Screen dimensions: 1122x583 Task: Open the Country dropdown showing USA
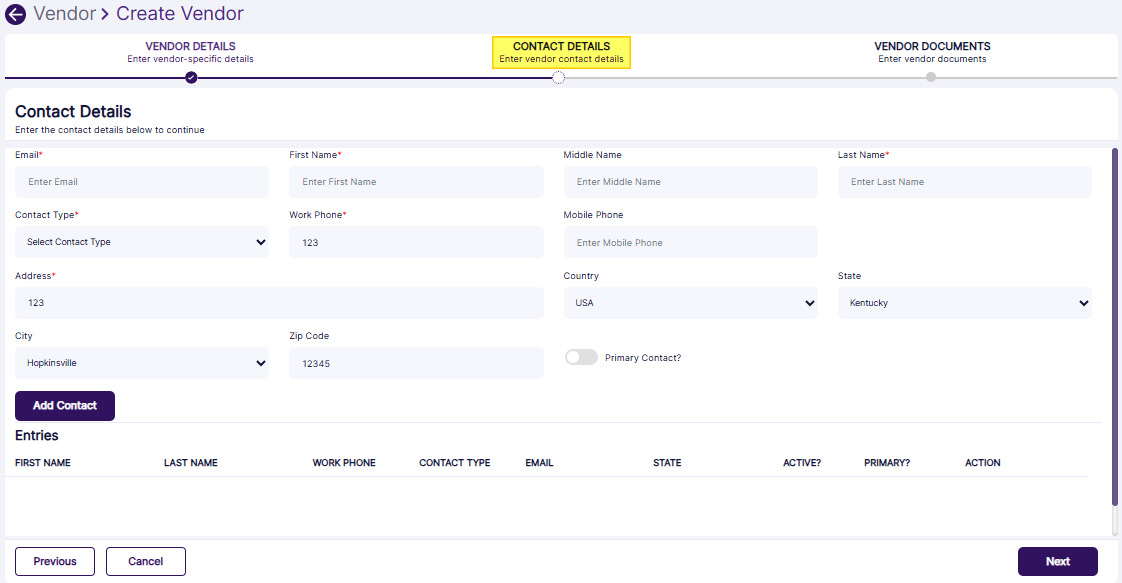(690, 302)
